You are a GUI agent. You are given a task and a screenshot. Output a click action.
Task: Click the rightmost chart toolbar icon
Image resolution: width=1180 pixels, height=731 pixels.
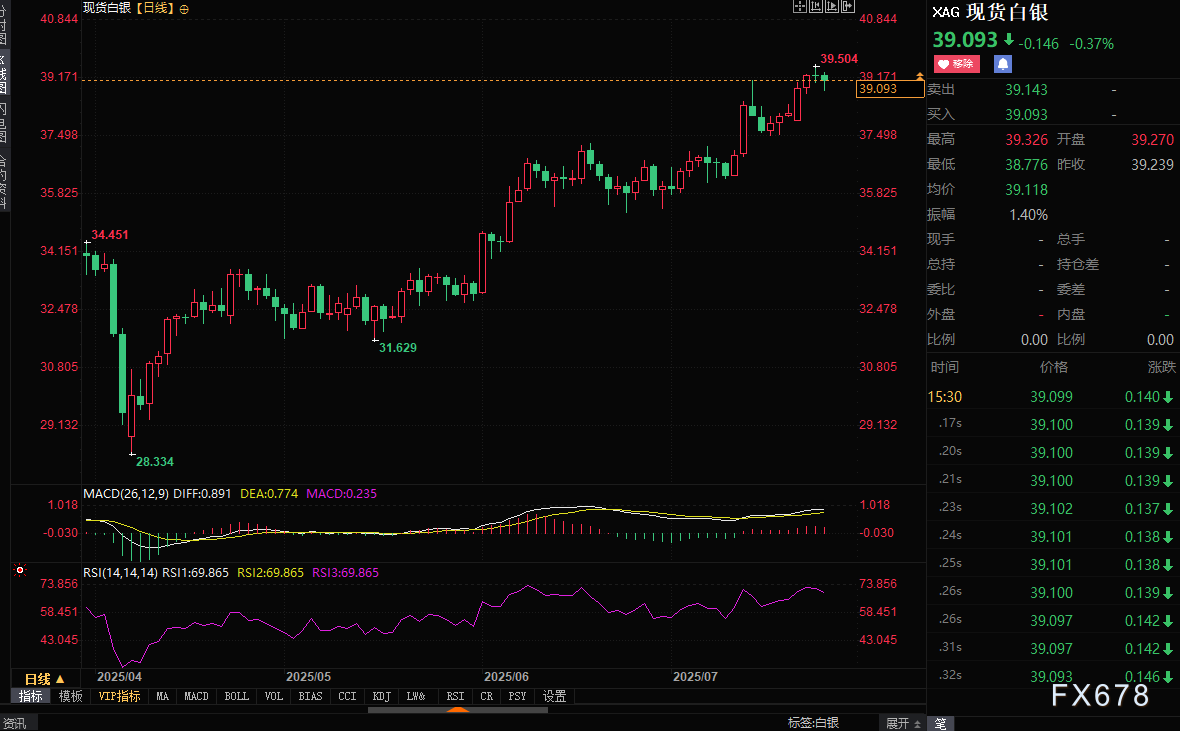(x=849, y=7)
